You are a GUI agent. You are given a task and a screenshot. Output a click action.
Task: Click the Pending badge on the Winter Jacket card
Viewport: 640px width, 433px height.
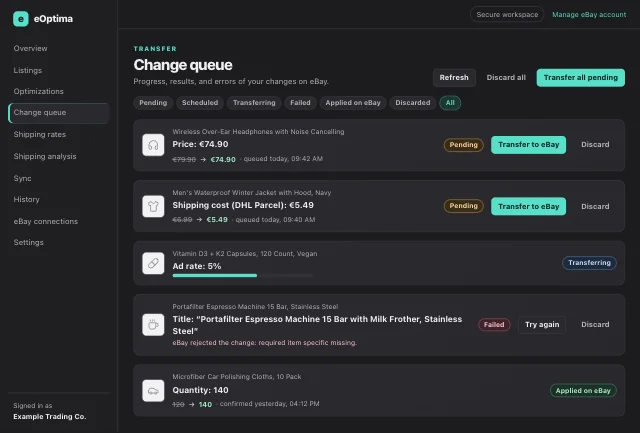tap(464, 206)
